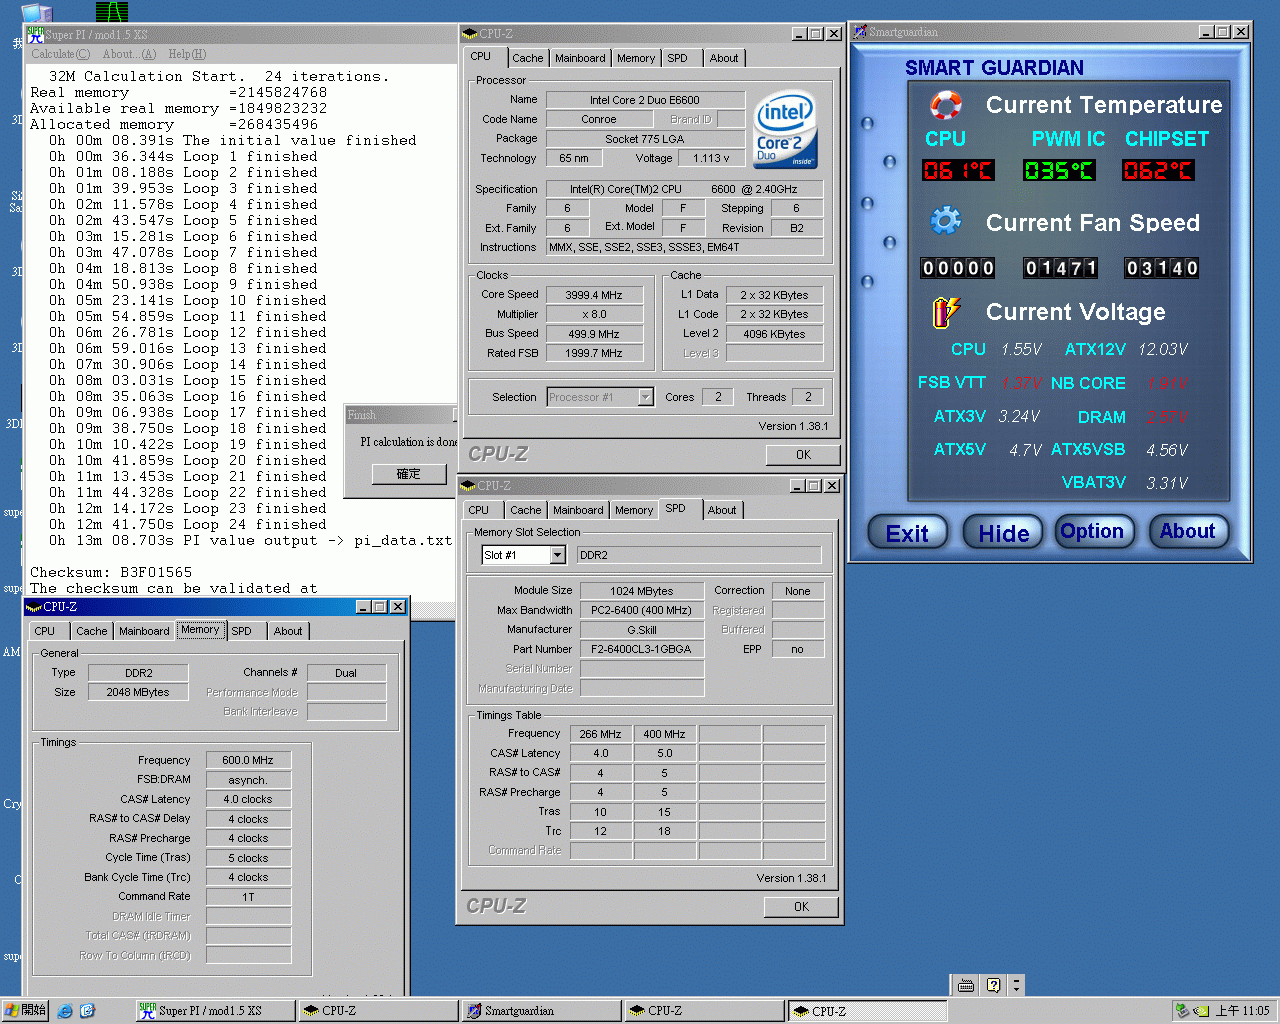Click the Exit button in Smart Guardian
The height and width of the screenshot is (1024, 1280).
[x=907, y=532]
